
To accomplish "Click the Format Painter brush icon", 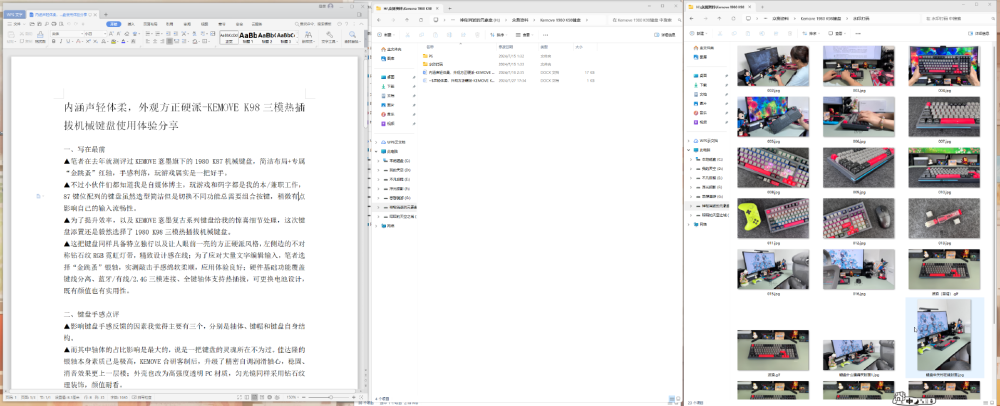I will [x=40, y=35].
